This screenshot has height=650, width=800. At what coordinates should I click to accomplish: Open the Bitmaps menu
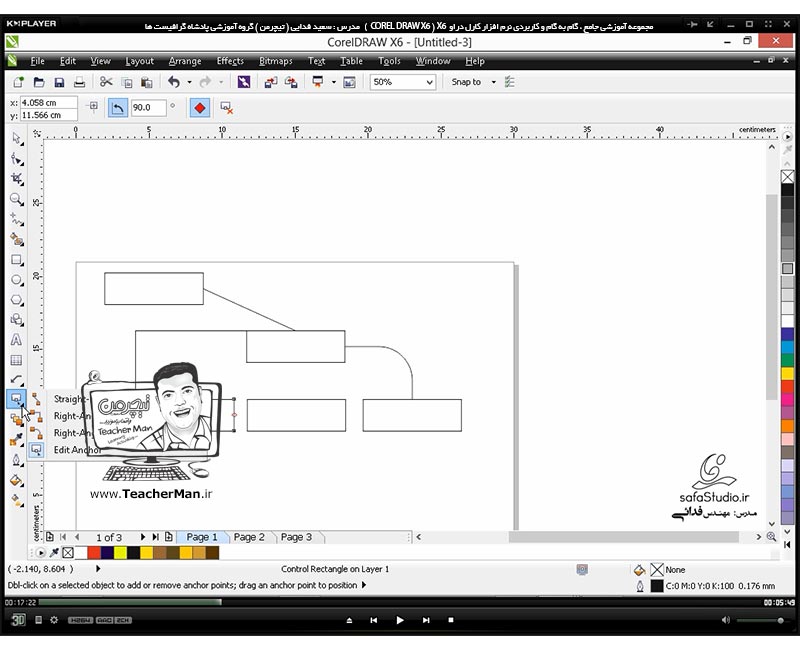pos(276,61)
